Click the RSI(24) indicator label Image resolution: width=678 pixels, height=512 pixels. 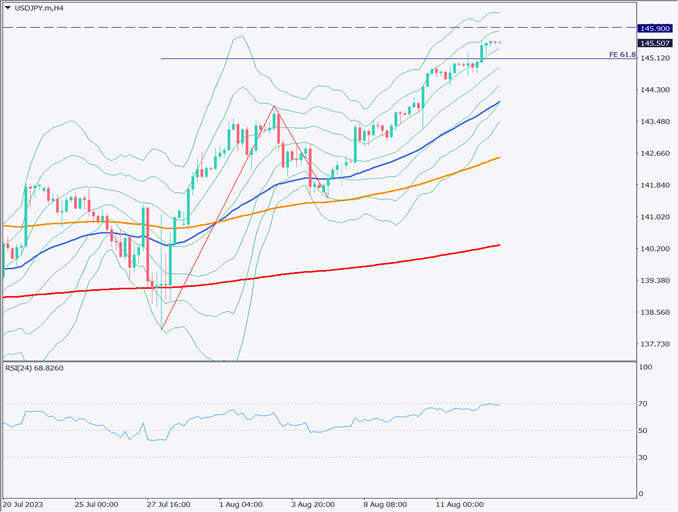(x=35, y=369)
